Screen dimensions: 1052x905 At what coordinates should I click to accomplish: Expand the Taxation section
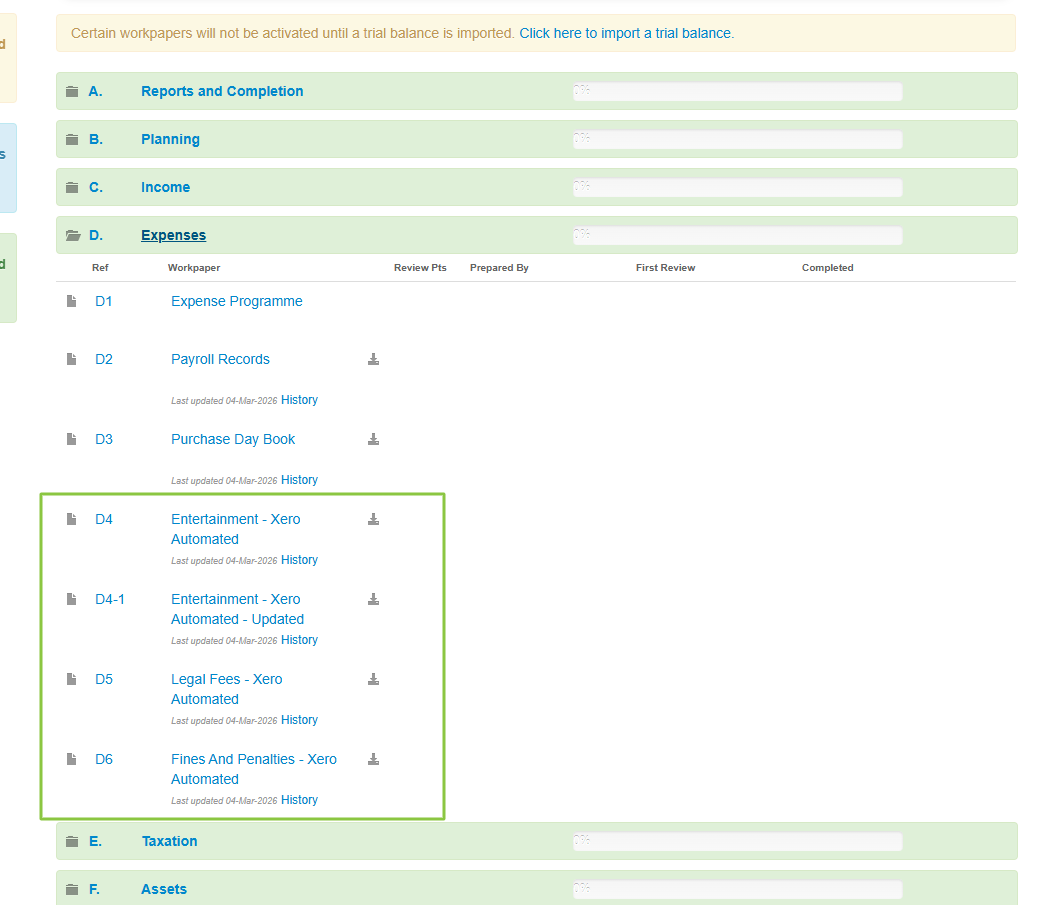169,841
